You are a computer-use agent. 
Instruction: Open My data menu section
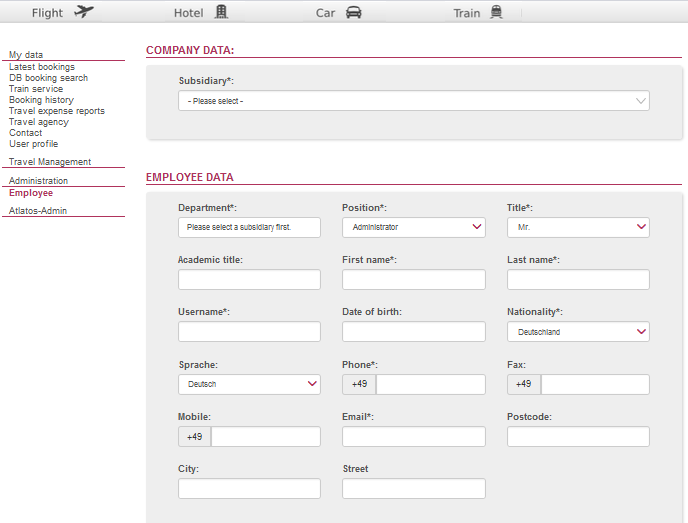[26, 54]
